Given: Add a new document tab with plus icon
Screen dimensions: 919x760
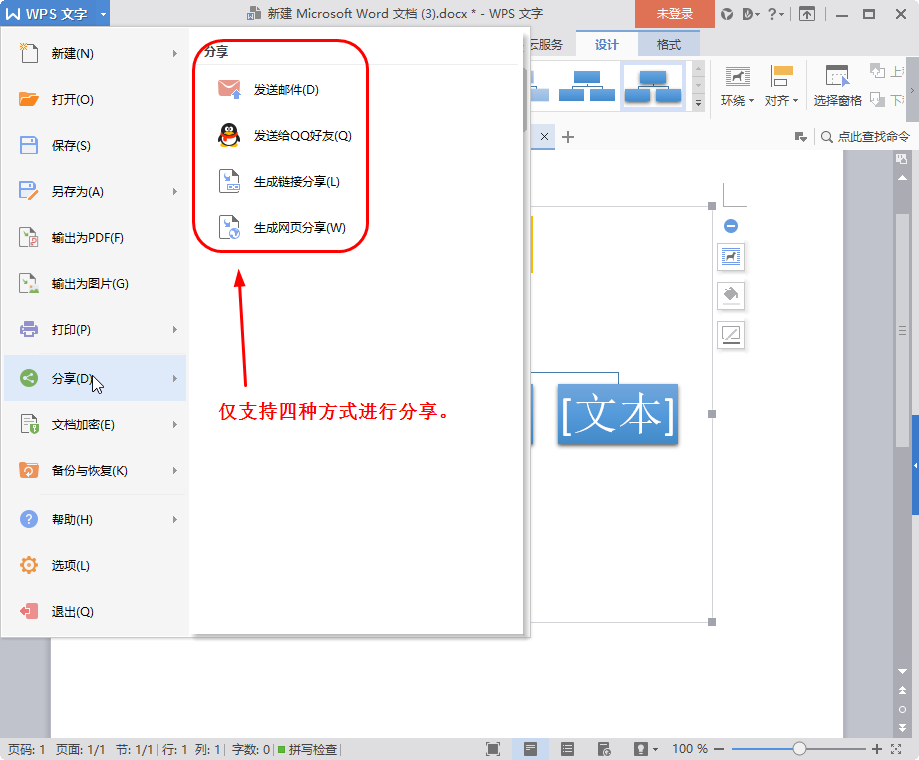Looking at the screenshot, I should click(x=567, y=137).
